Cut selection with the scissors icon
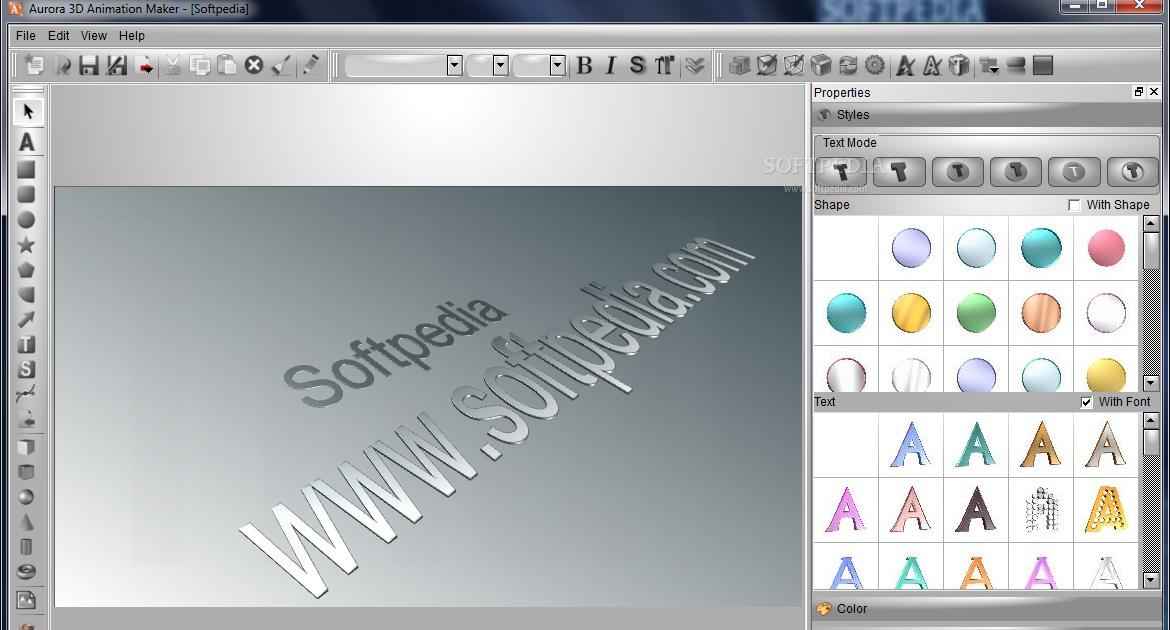The height and width of the screenshot is (630, 1170). [172, 66]
